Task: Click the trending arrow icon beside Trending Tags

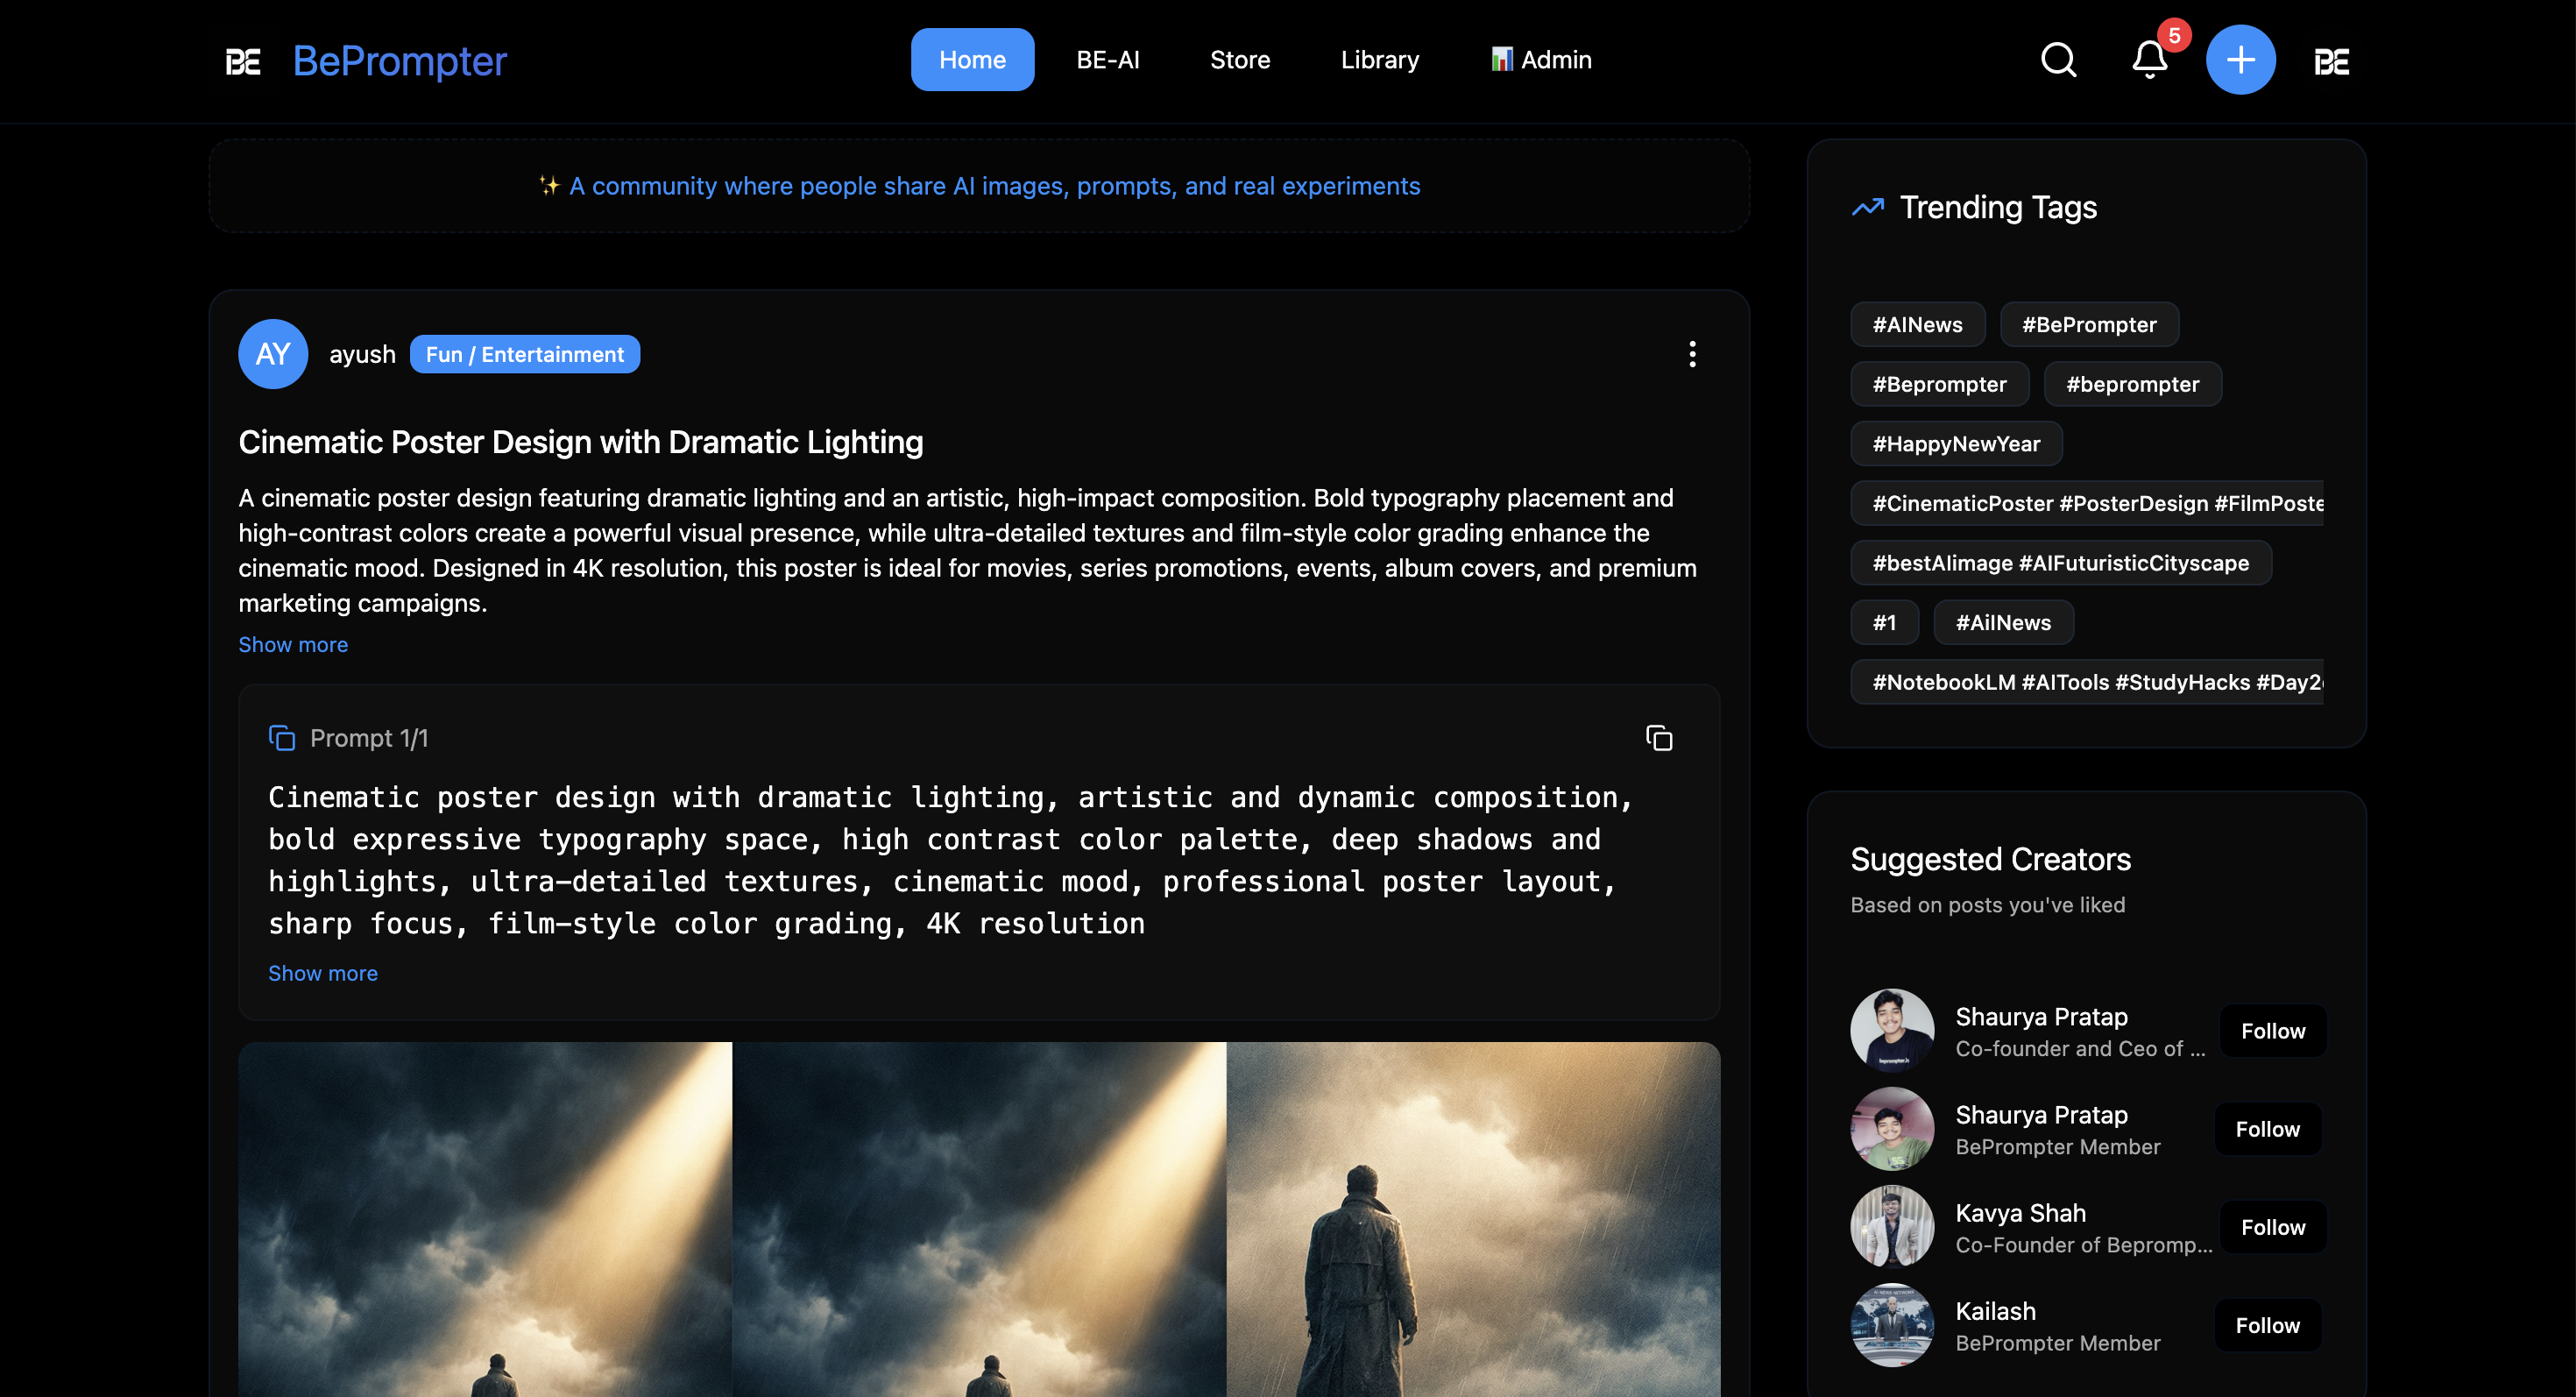Action: 1866,207
